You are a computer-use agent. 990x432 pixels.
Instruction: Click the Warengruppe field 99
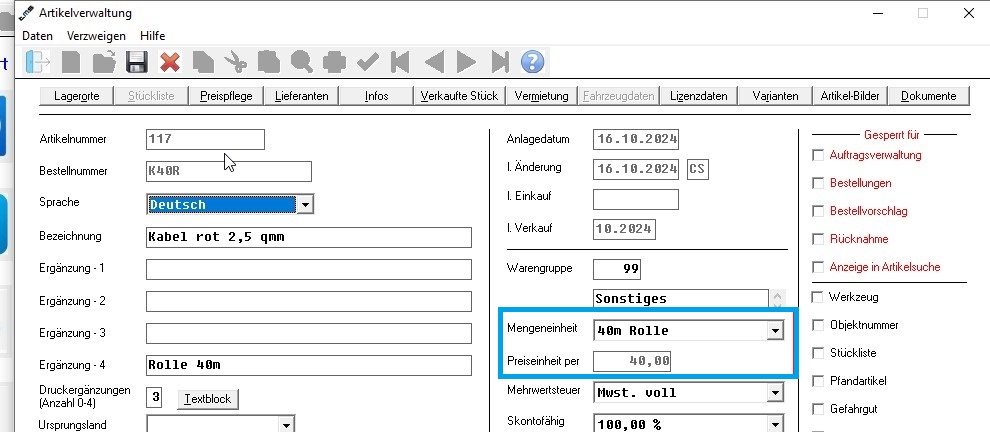617,269
